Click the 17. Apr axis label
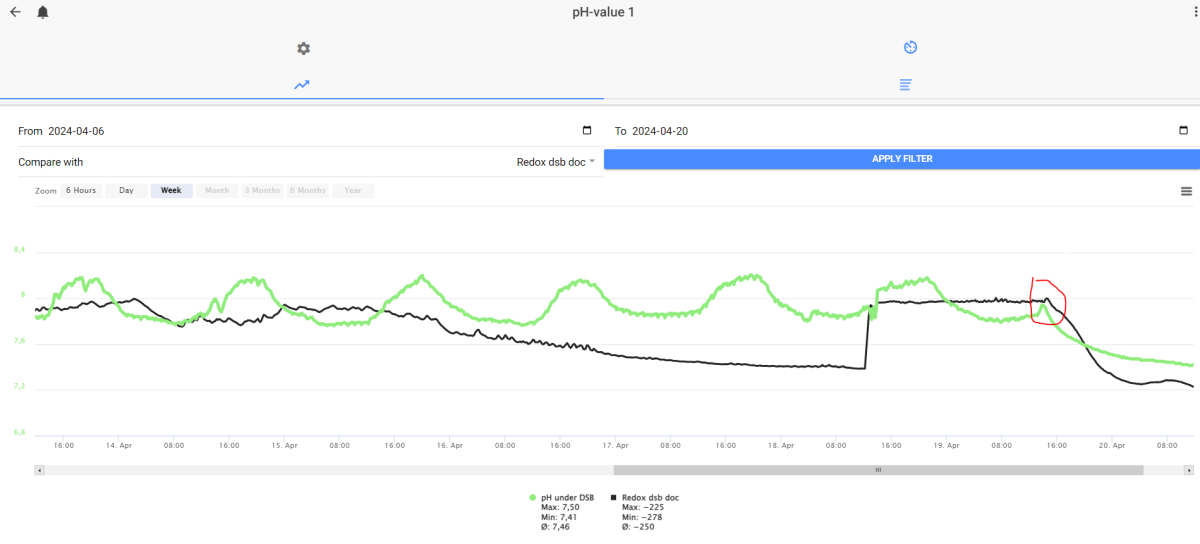This screenshot has height=544, width=1200. click(x=615, y=445)
